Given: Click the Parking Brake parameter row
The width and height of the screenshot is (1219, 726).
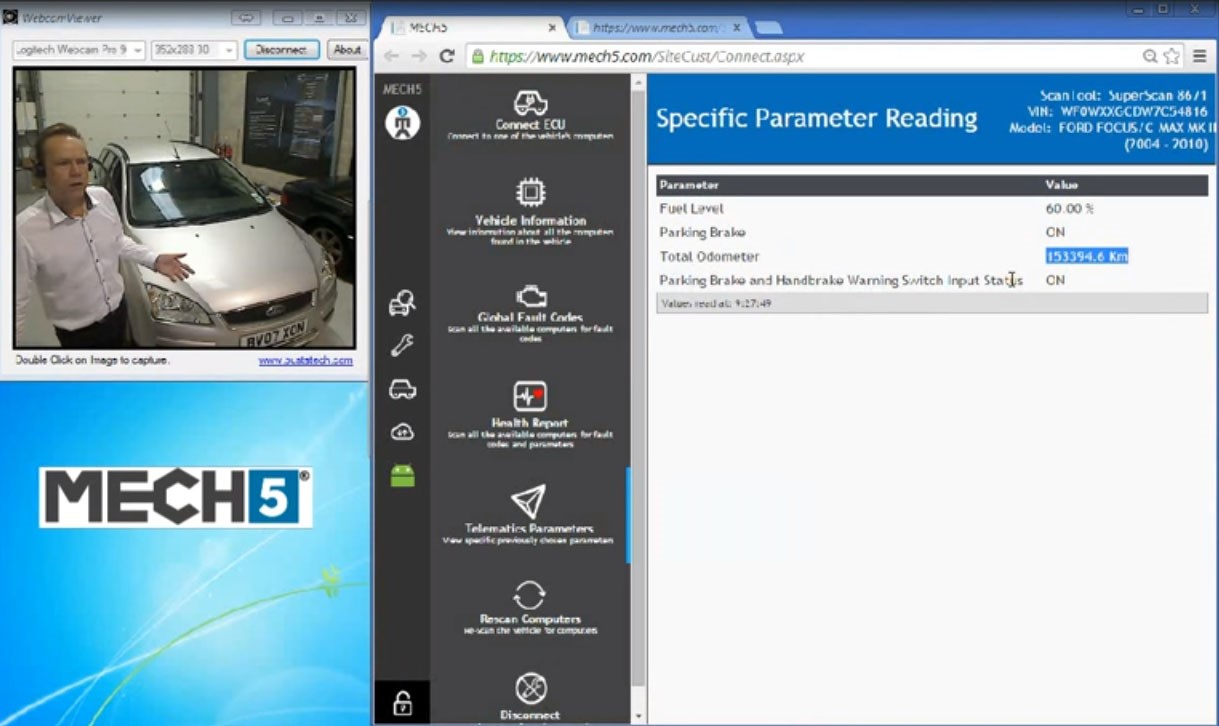Looking at the screenshot, I should pyautogui.click(x=932, y=232).
